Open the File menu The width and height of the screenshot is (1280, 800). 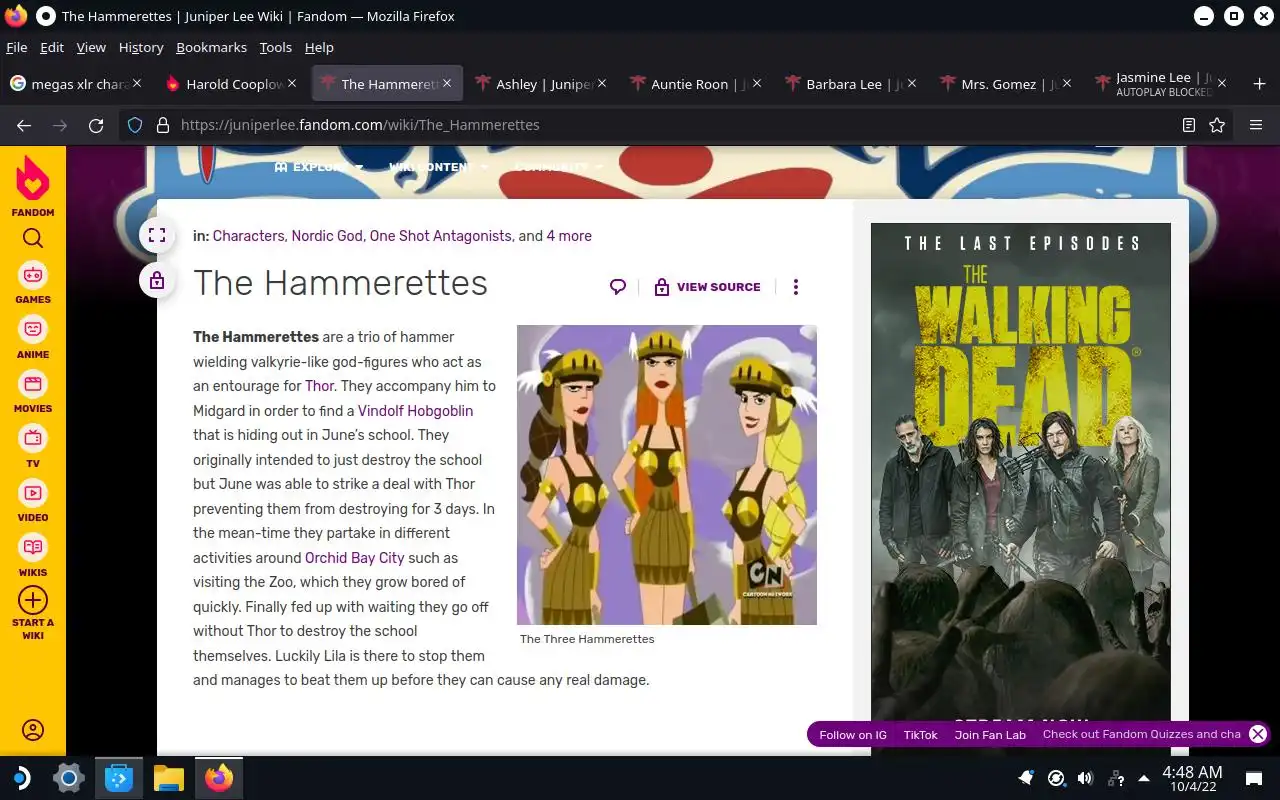(16, 47)
